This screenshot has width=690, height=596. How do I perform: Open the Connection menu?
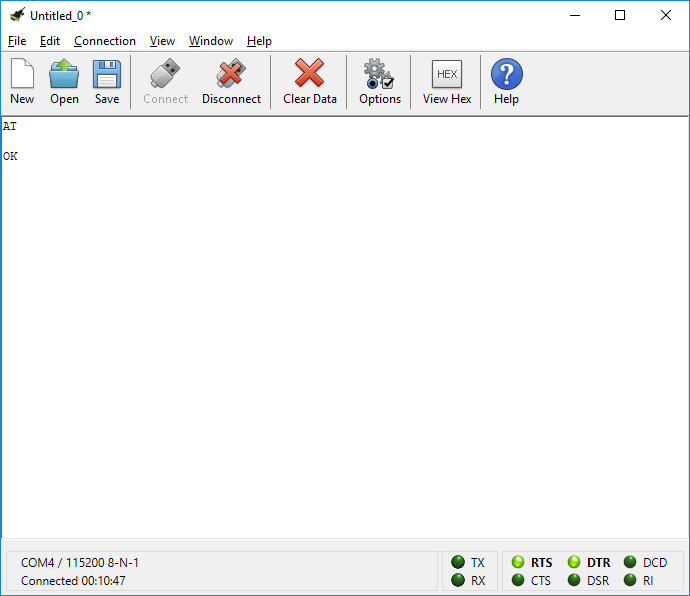point(105,41)
